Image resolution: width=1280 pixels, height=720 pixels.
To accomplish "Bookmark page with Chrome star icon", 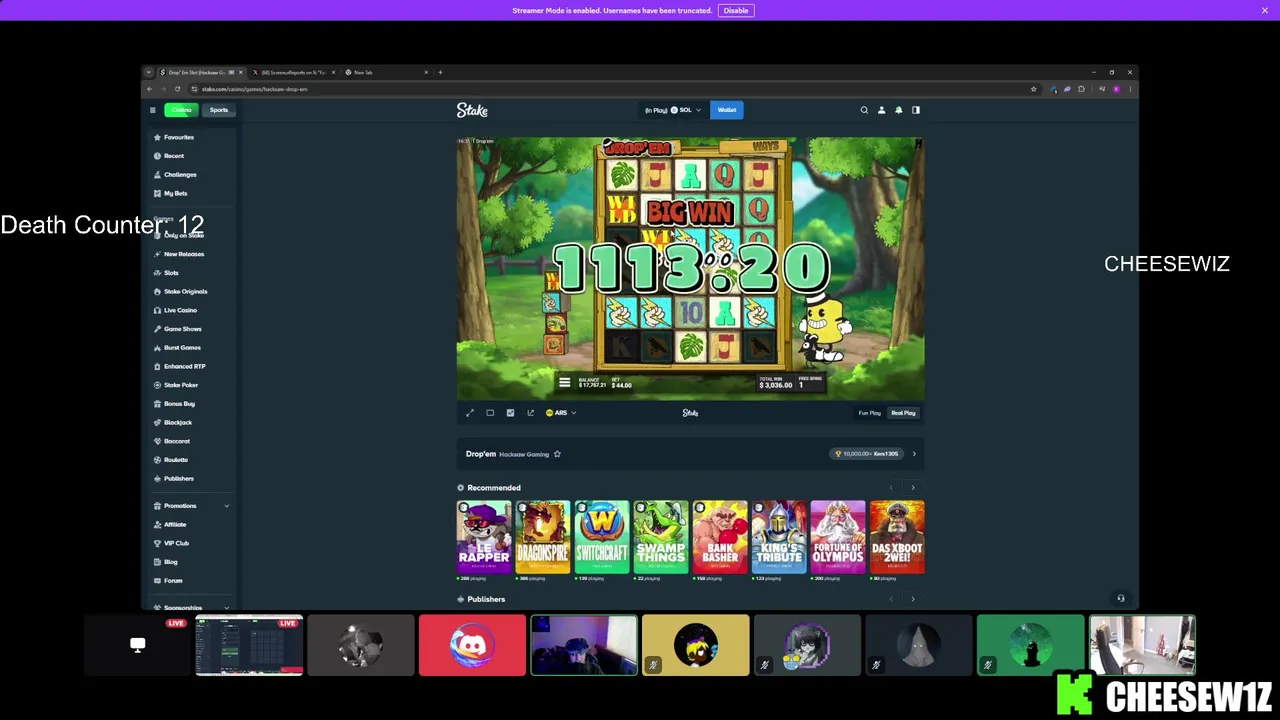I will (1033, 89).
